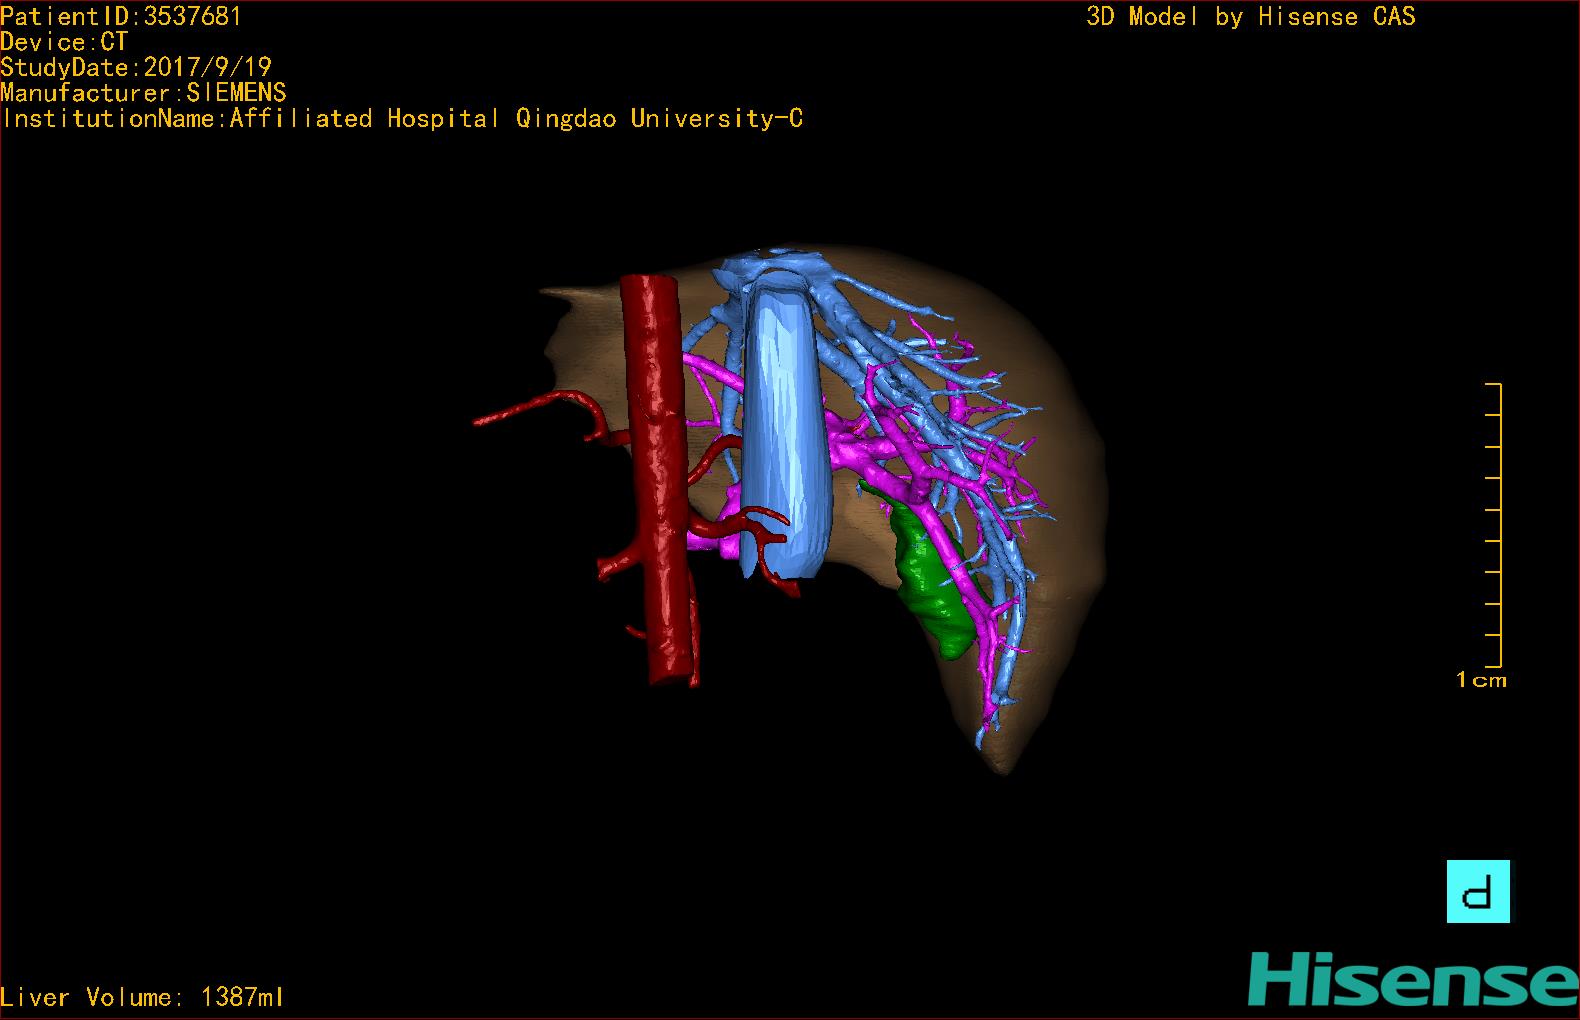Click the yellow scale ruler
The width and height of the screenshot is (1580, 1020).
(1494, 525)
